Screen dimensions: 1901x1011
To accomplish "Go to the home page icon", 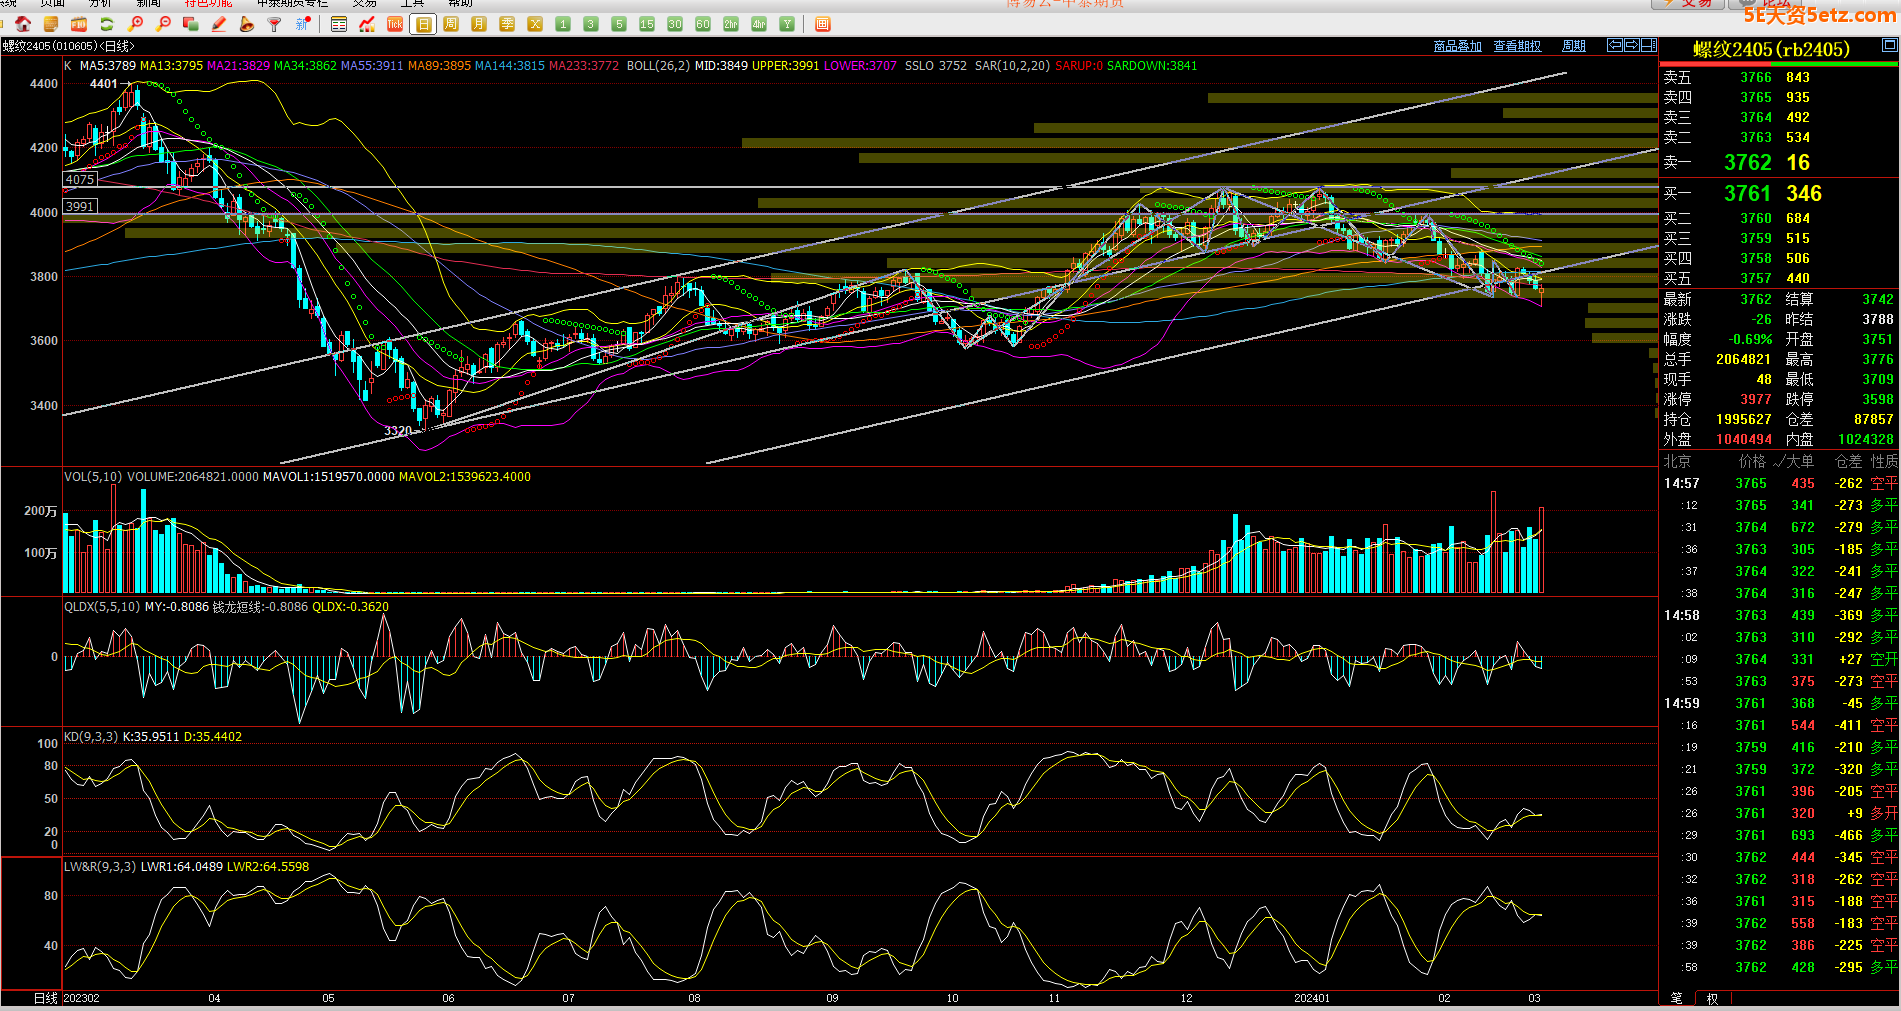I will click(x=23, y=24).
